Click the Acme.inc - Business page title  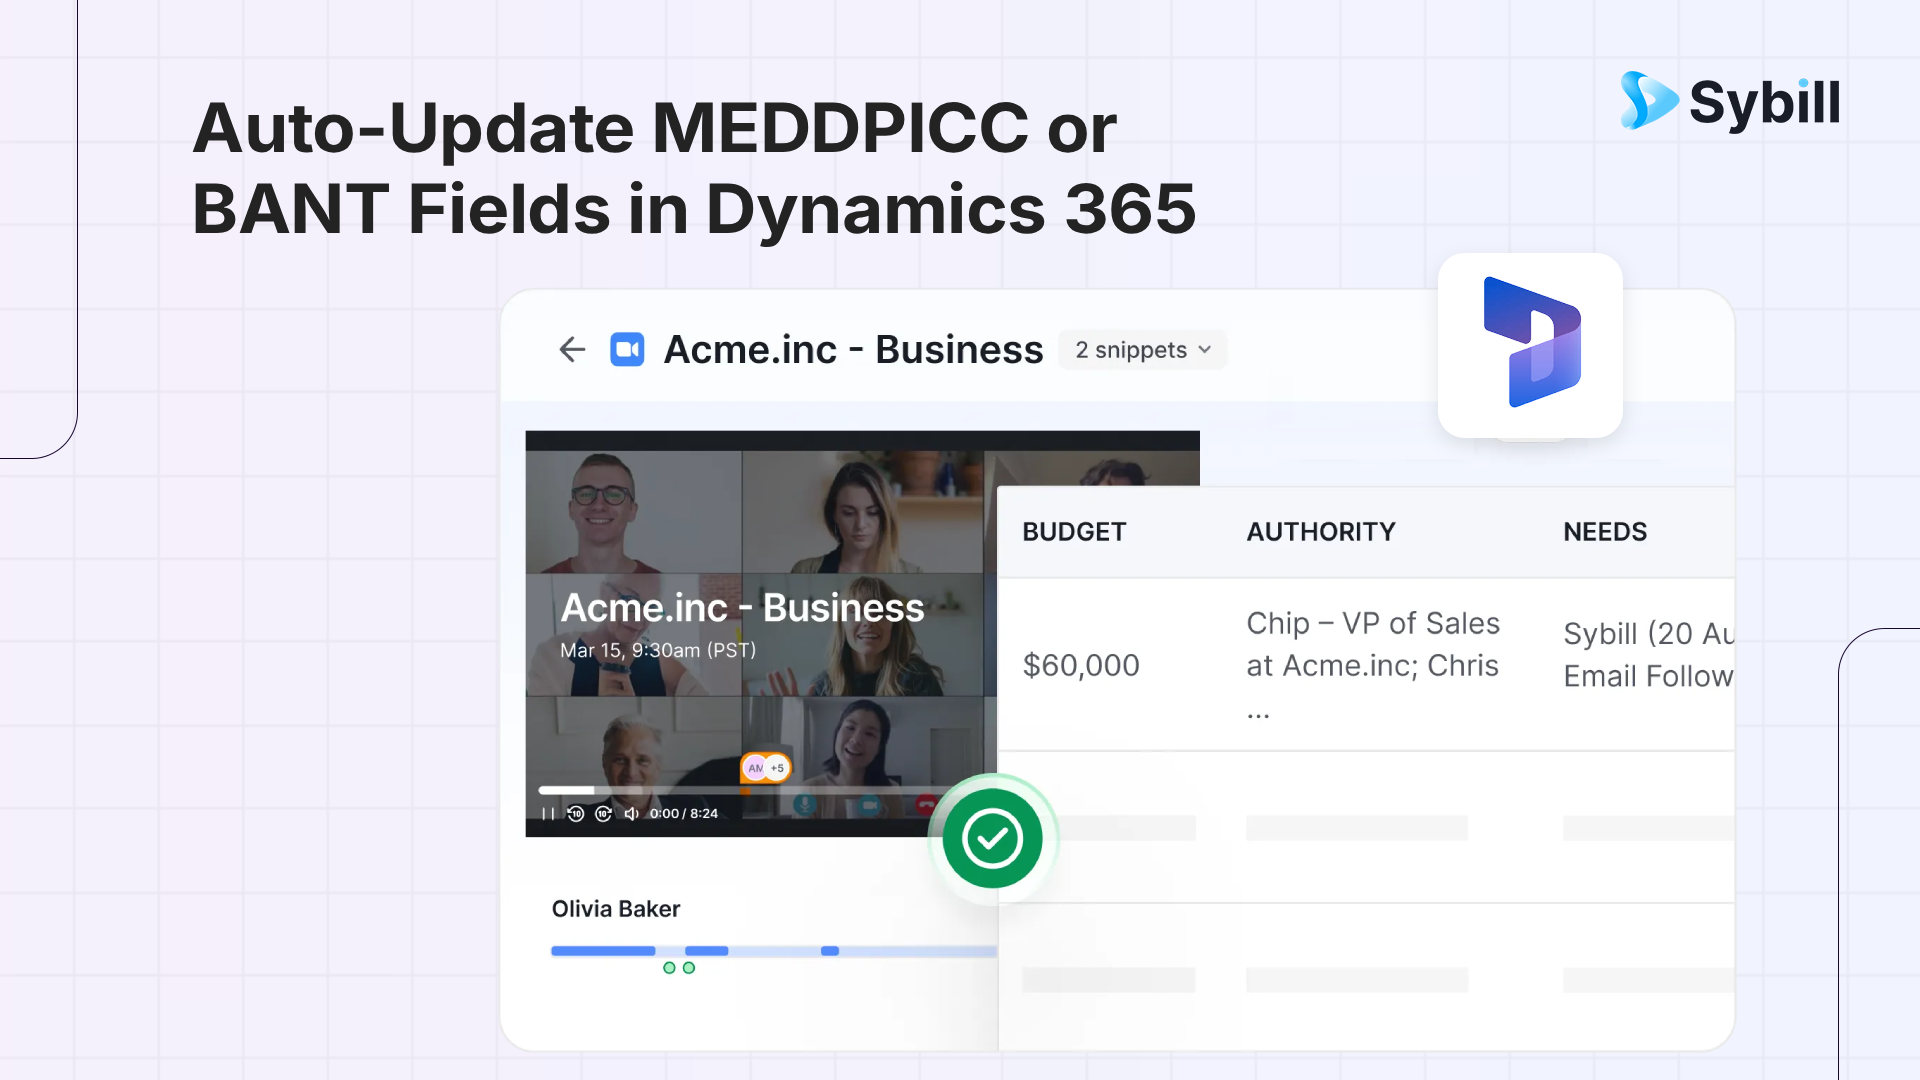pos(853,350)
